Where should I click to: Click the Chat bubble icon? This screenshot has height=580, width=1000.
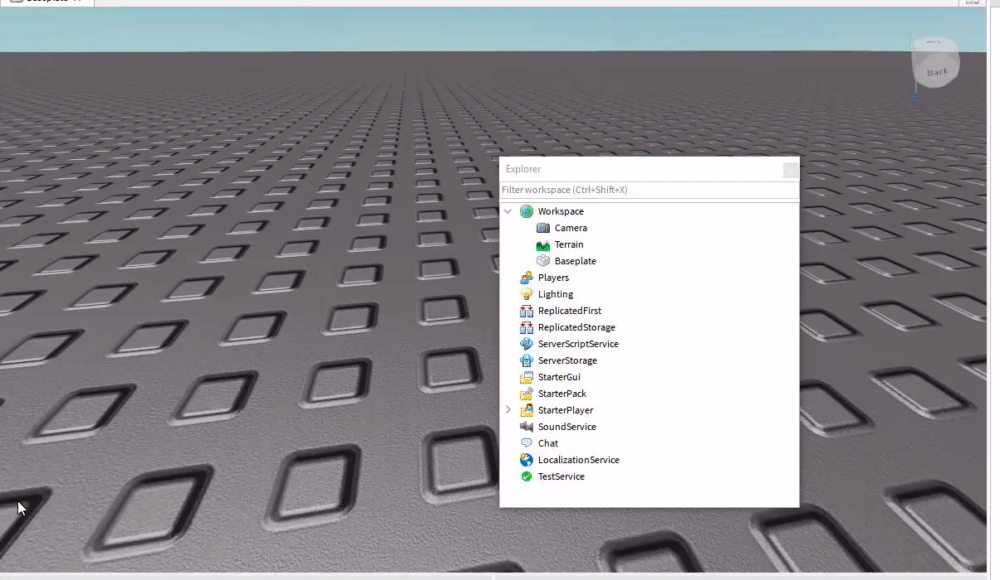[526, 443]
